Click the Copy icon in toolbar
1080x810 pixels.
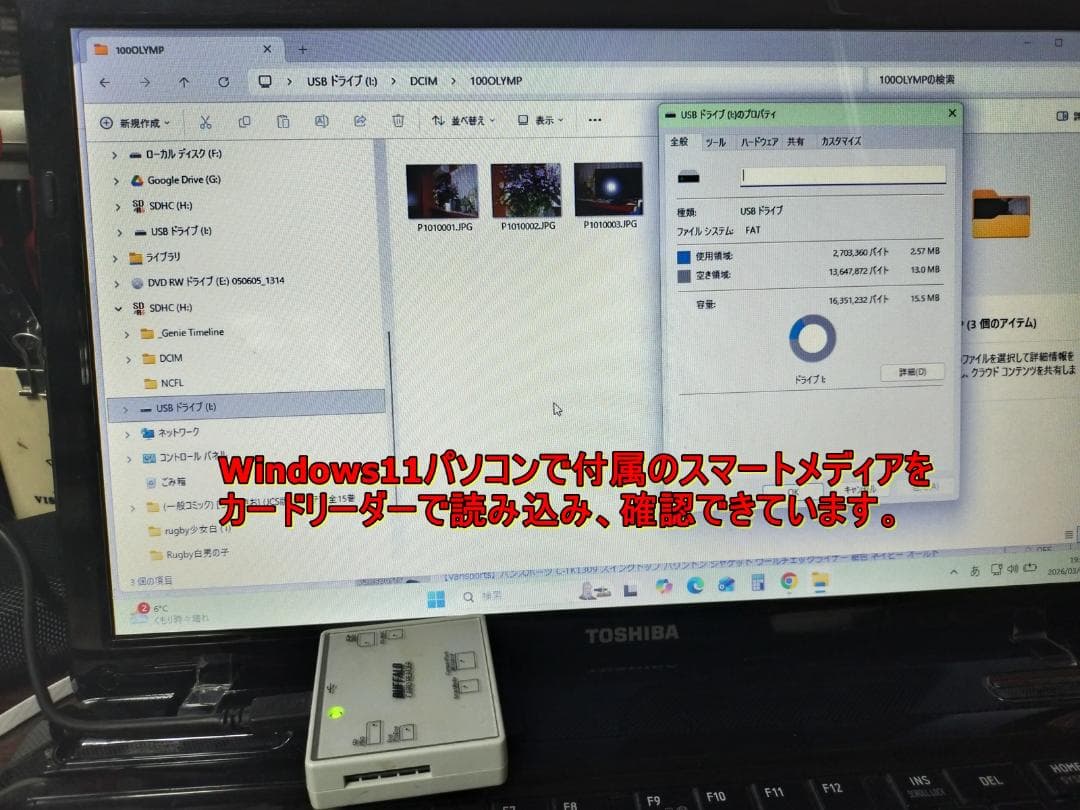244,122
